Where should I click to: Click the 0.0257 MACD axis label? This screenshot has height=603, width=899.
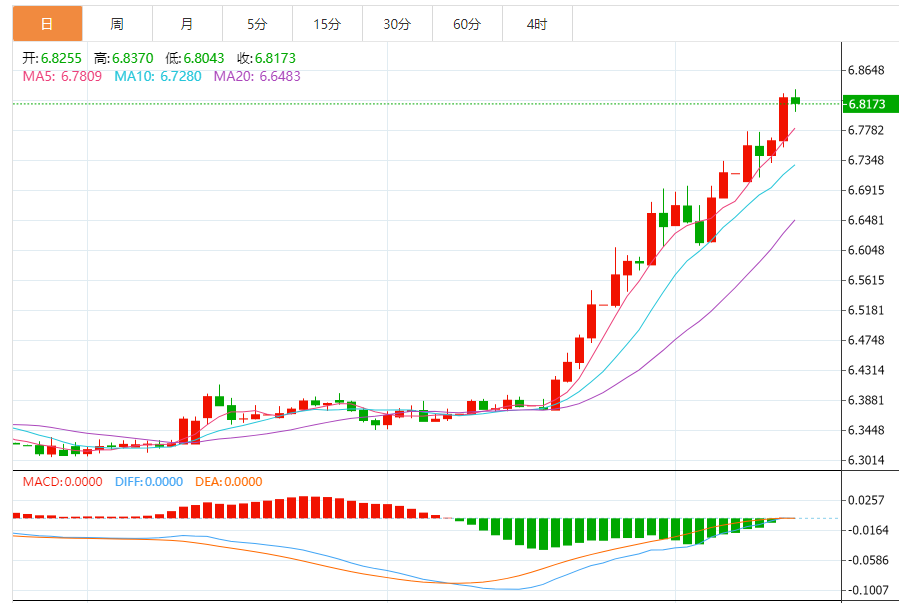(x=866, y=500)
